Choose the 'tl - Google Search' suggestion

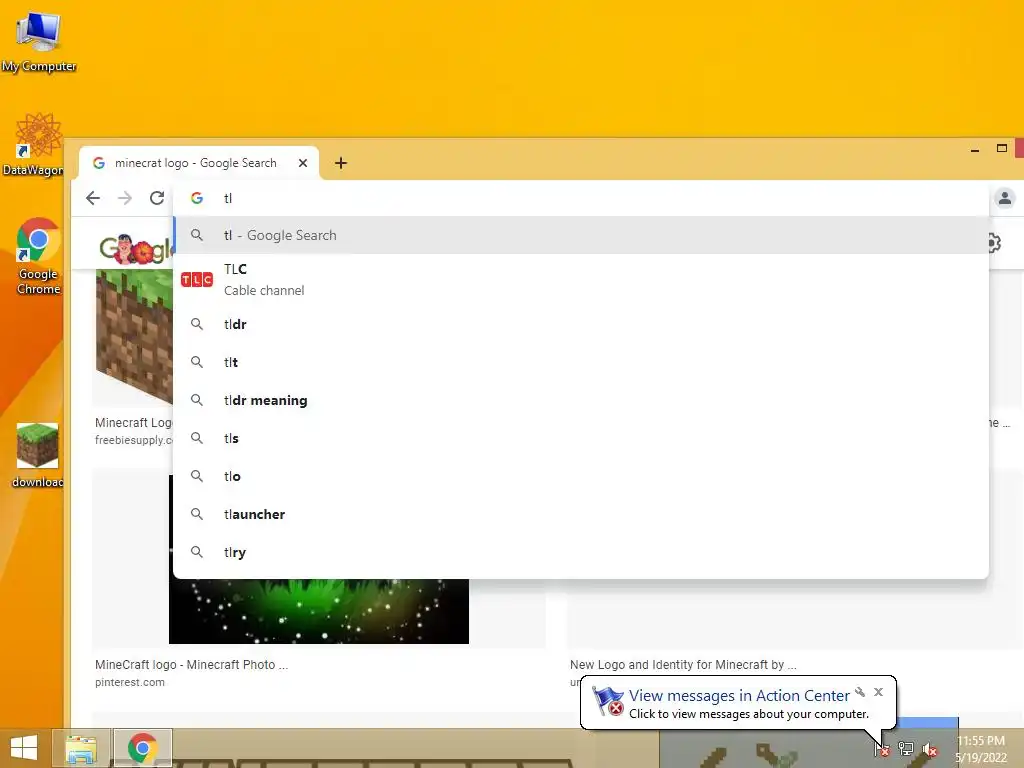click(x=581, y=235)
